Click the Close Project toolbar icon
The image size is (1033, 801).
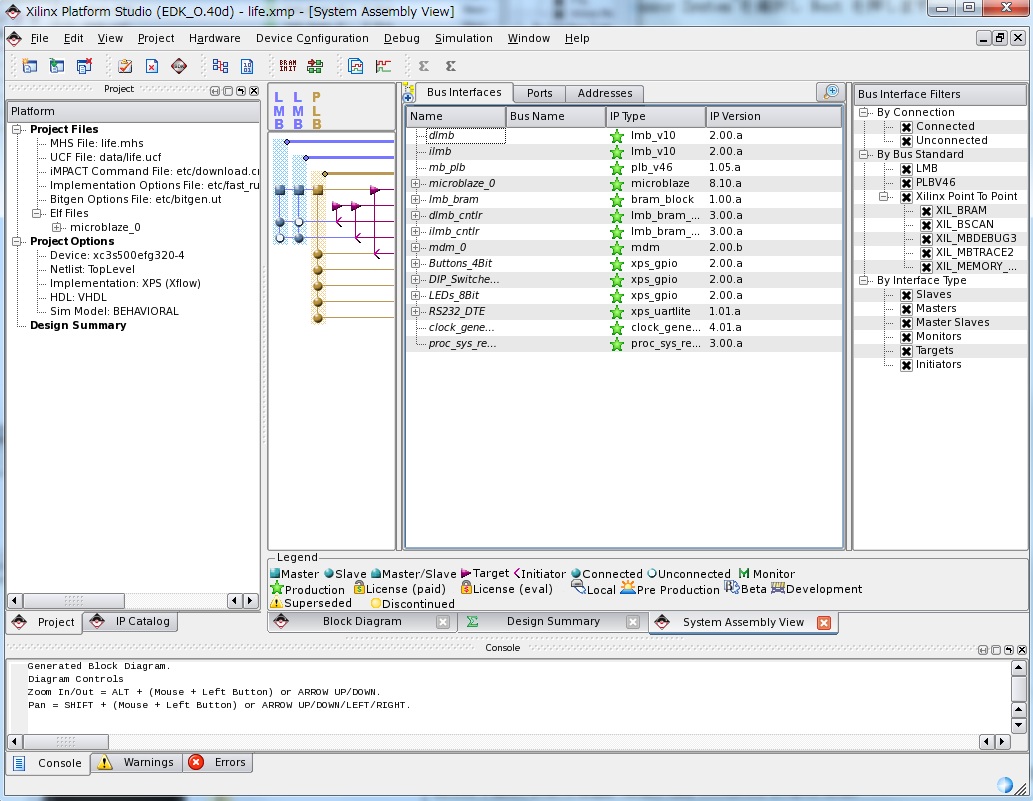tap(84, 66)
